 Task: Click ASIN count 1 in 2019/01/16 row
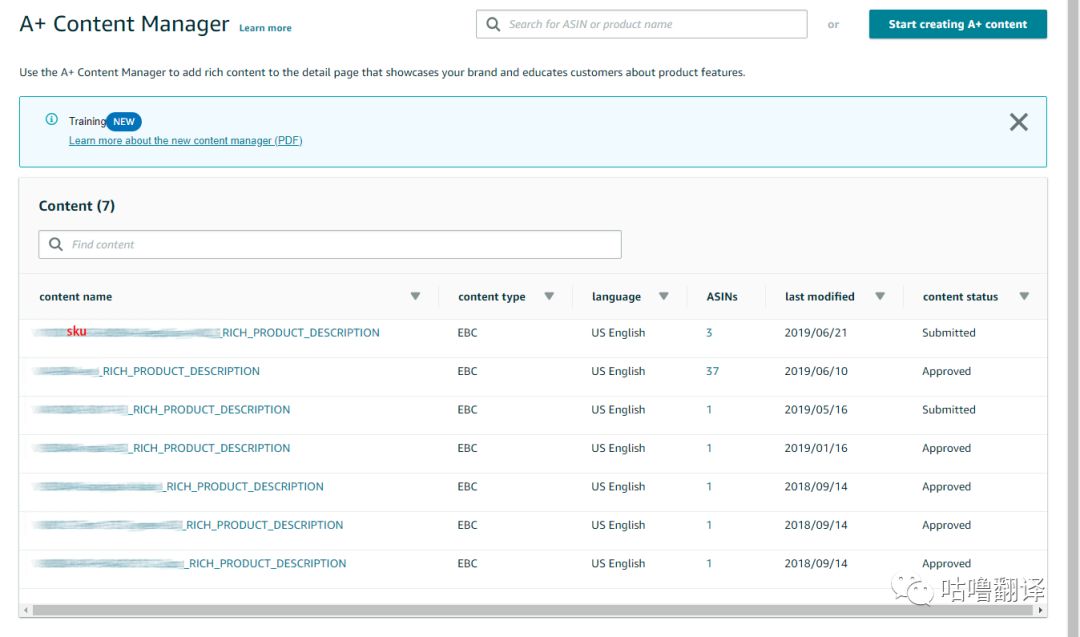pyautogui.click(x=709, y=448)
